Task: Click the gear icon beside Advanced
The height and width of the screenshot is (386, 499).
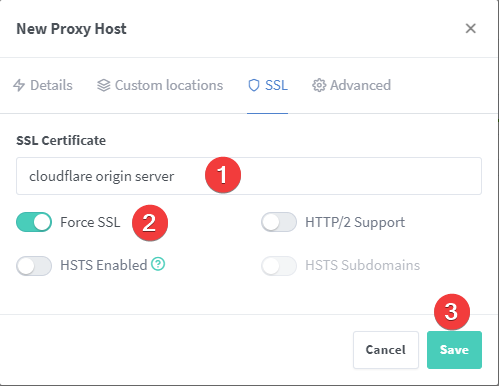Action: (x=319, y=85)
